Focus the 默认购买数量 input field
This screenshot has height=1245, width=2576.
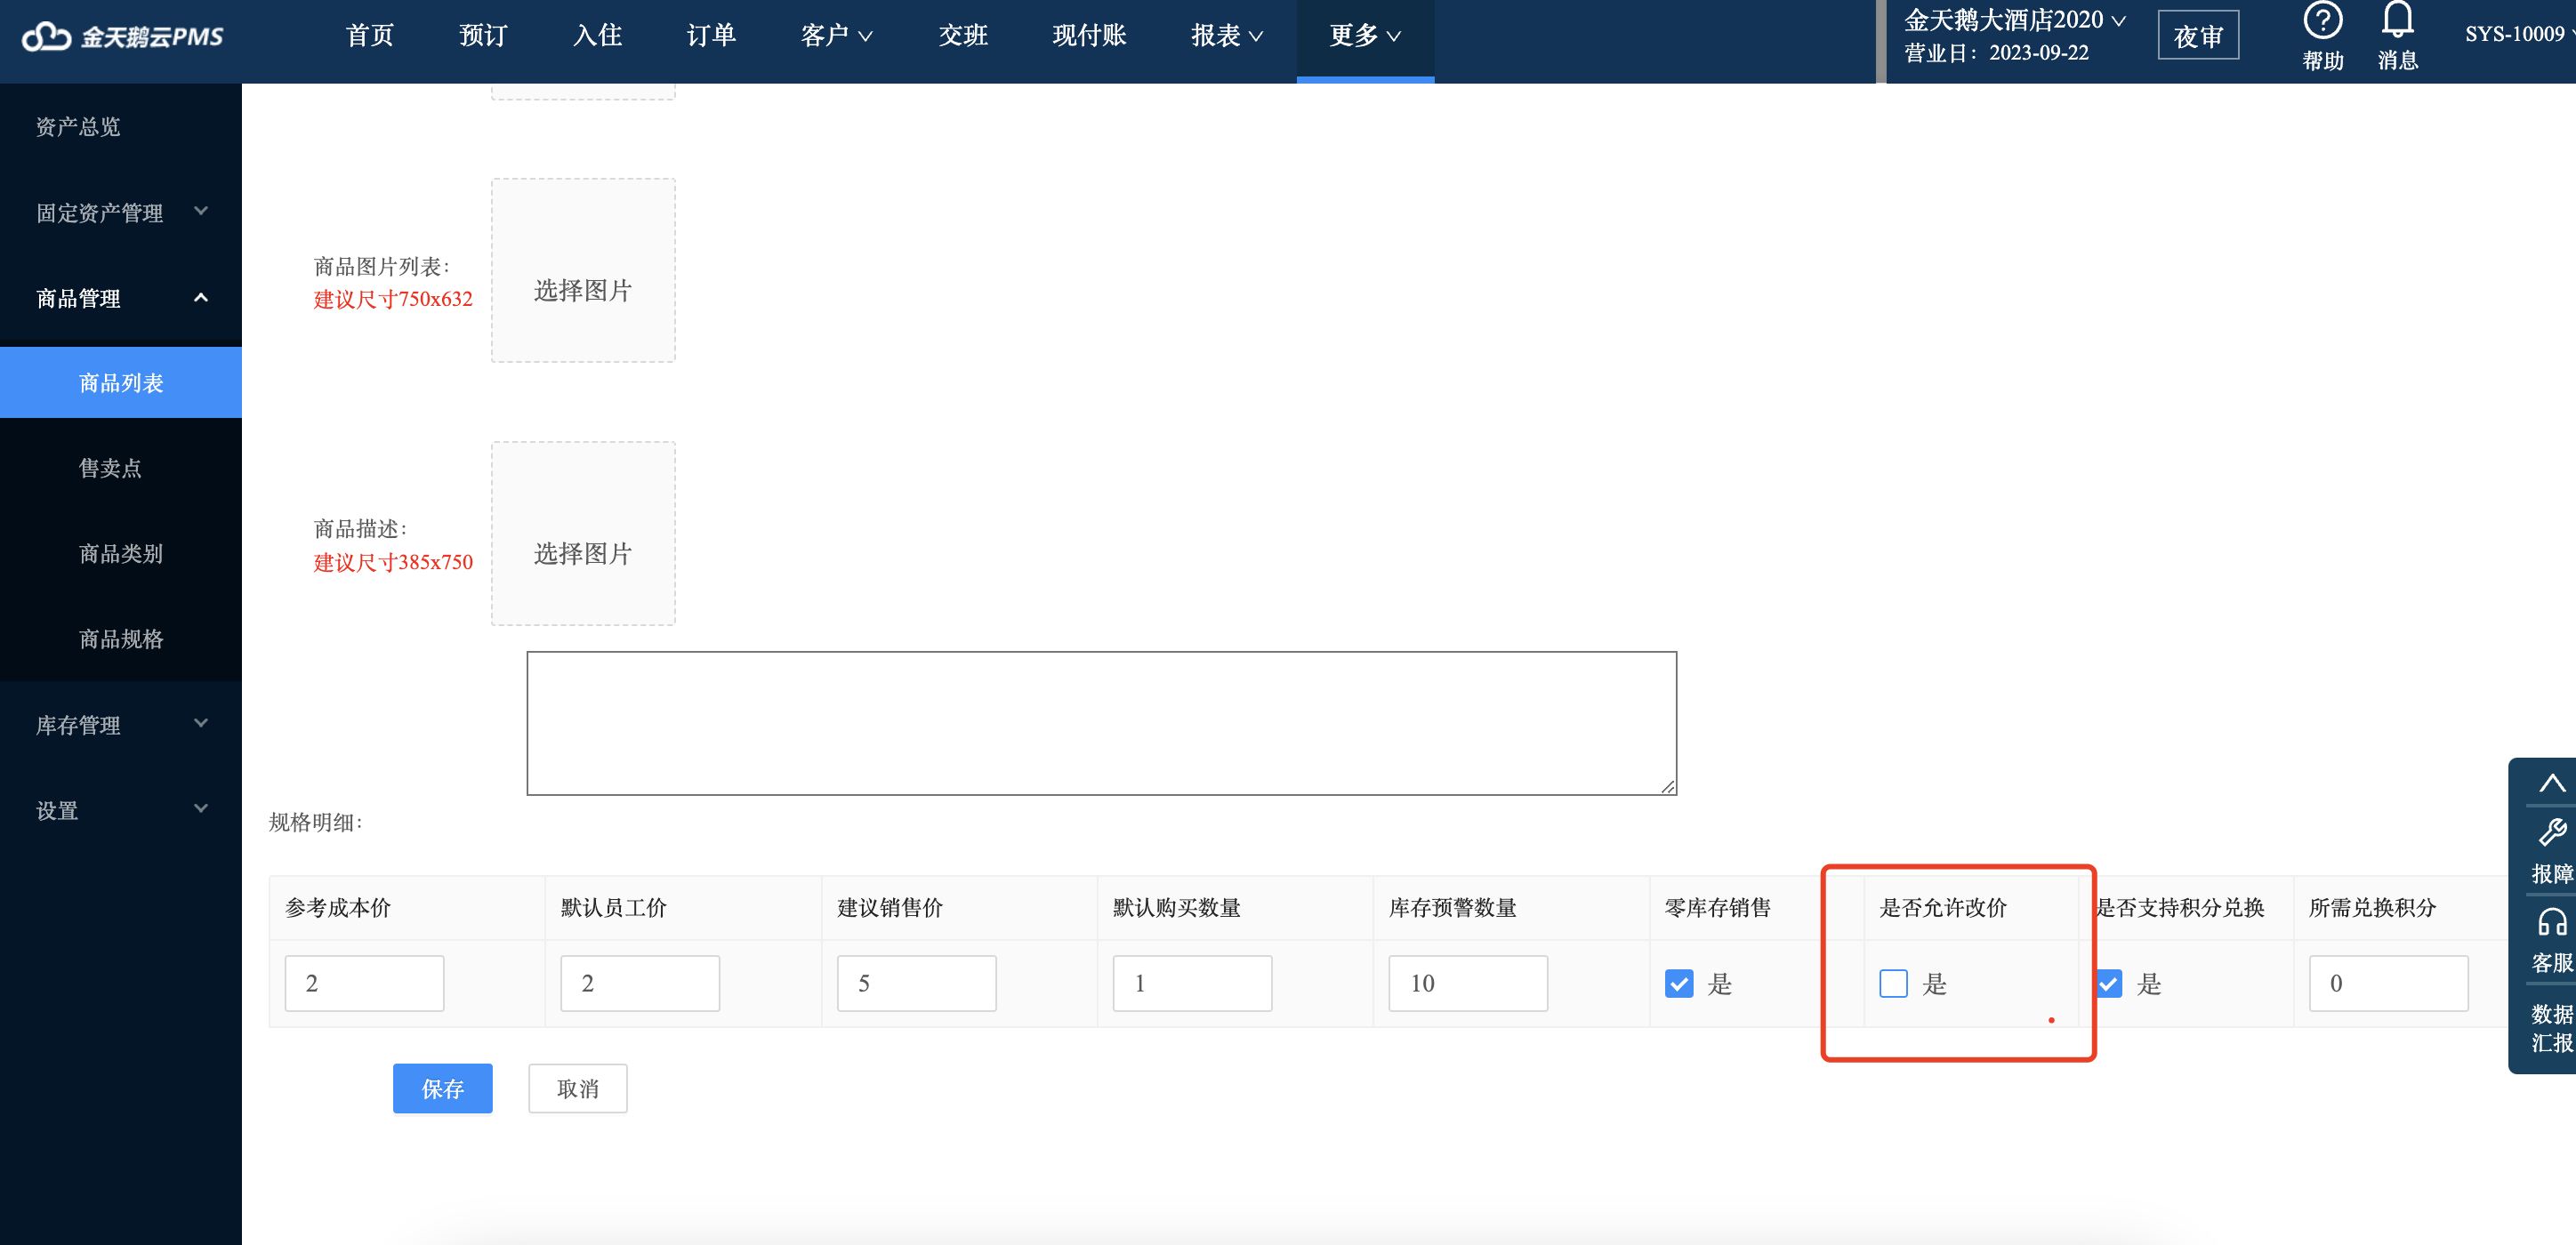coord(1192,983)
